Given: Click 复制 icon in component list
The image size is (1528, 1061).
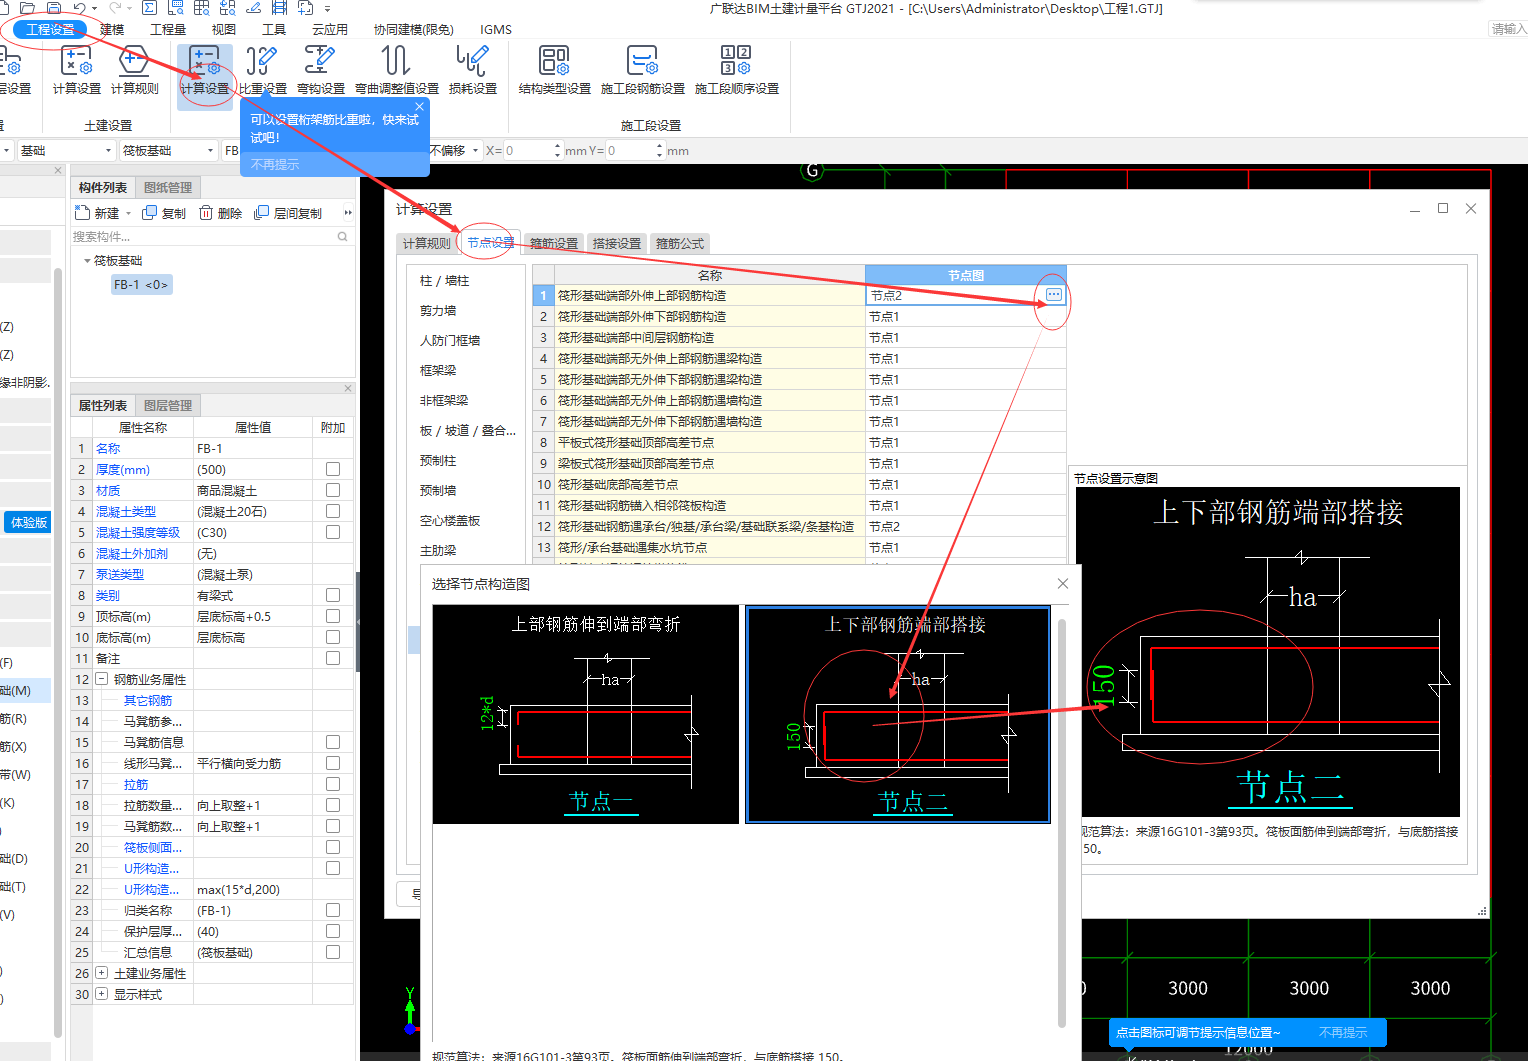Looking at the screenshot, I should [x=150, y=213].
